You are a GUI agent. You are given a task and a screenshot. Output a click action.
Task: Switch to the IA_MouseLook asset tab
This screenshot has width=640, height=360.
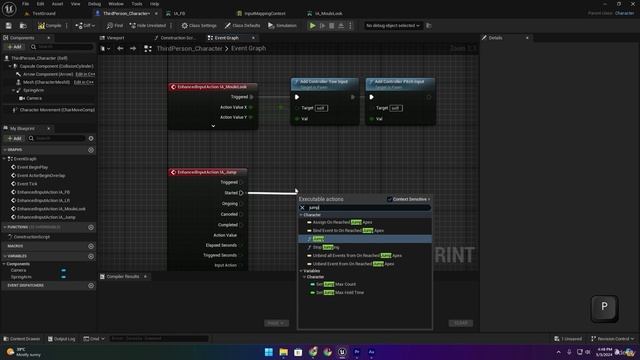(x=328, y=13)
